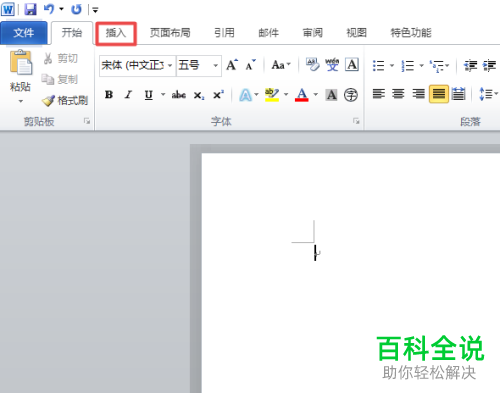Apply the red font color

pos(302,95)
